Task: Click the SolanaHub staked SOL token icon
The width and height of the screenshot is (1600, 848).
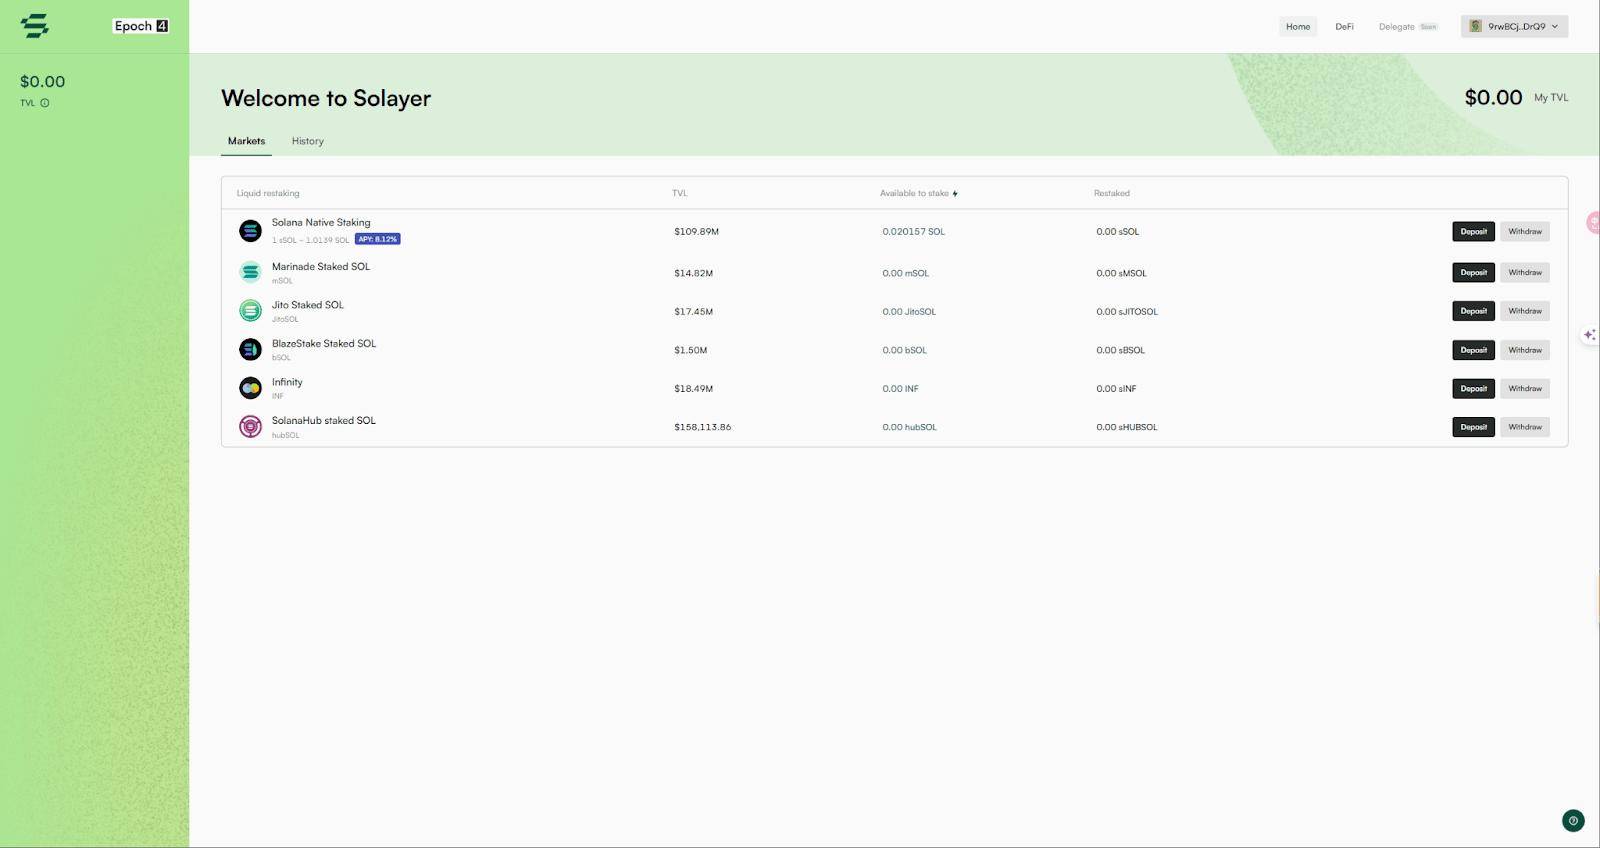Action: click(x=250, y=427)
